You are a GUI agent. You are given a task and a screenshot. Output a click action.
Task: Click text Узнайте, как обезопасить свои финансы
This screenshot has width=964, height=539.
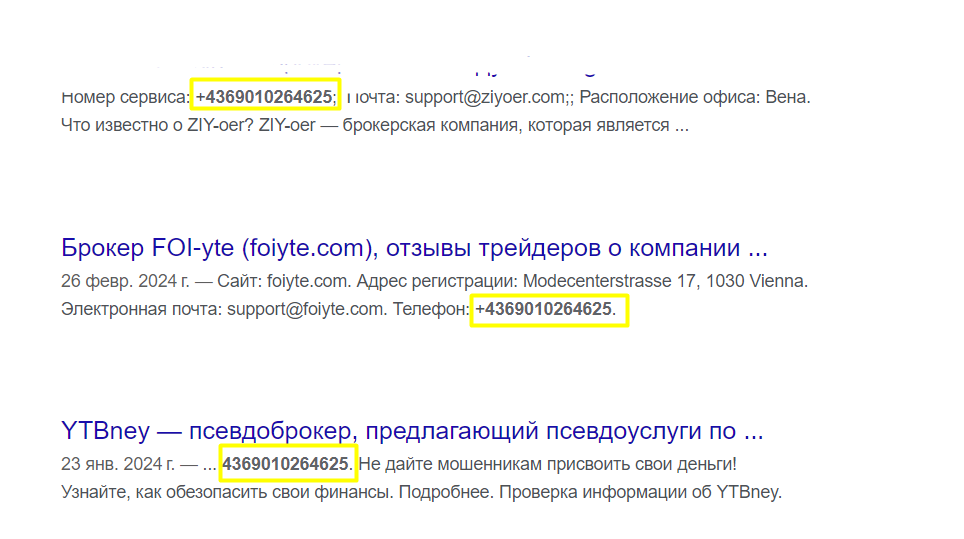[x=227, y=492]
